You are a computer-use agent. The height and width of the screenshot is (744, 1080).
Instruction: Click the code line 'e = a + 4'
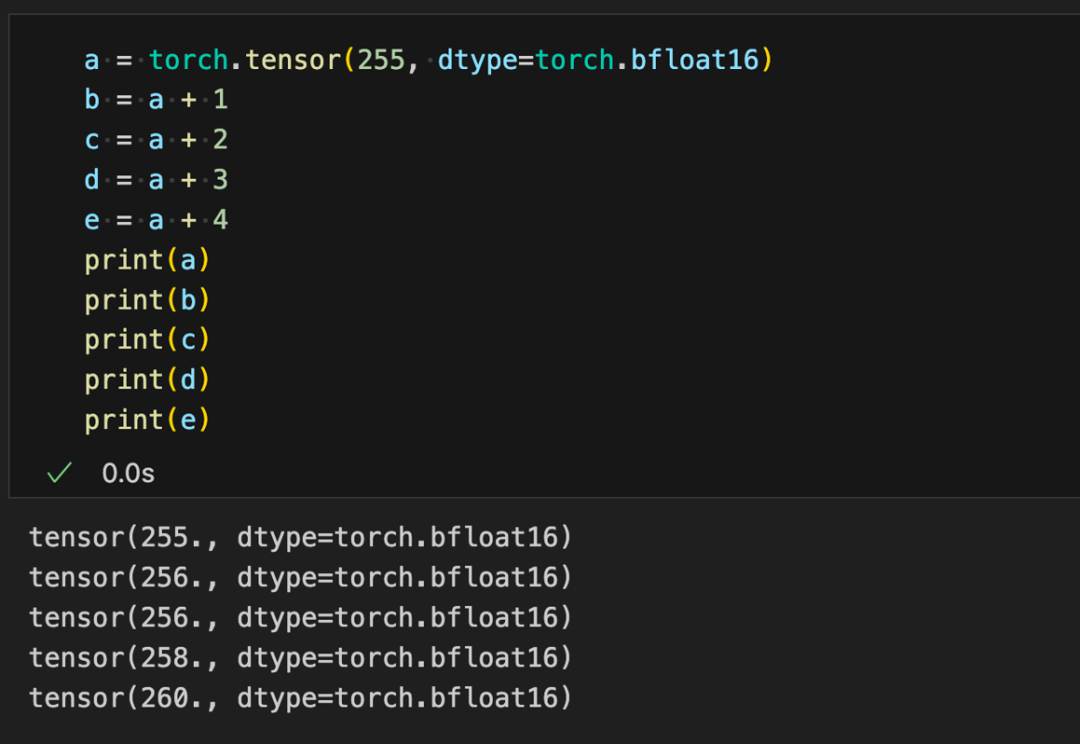(x=156, y=220)
